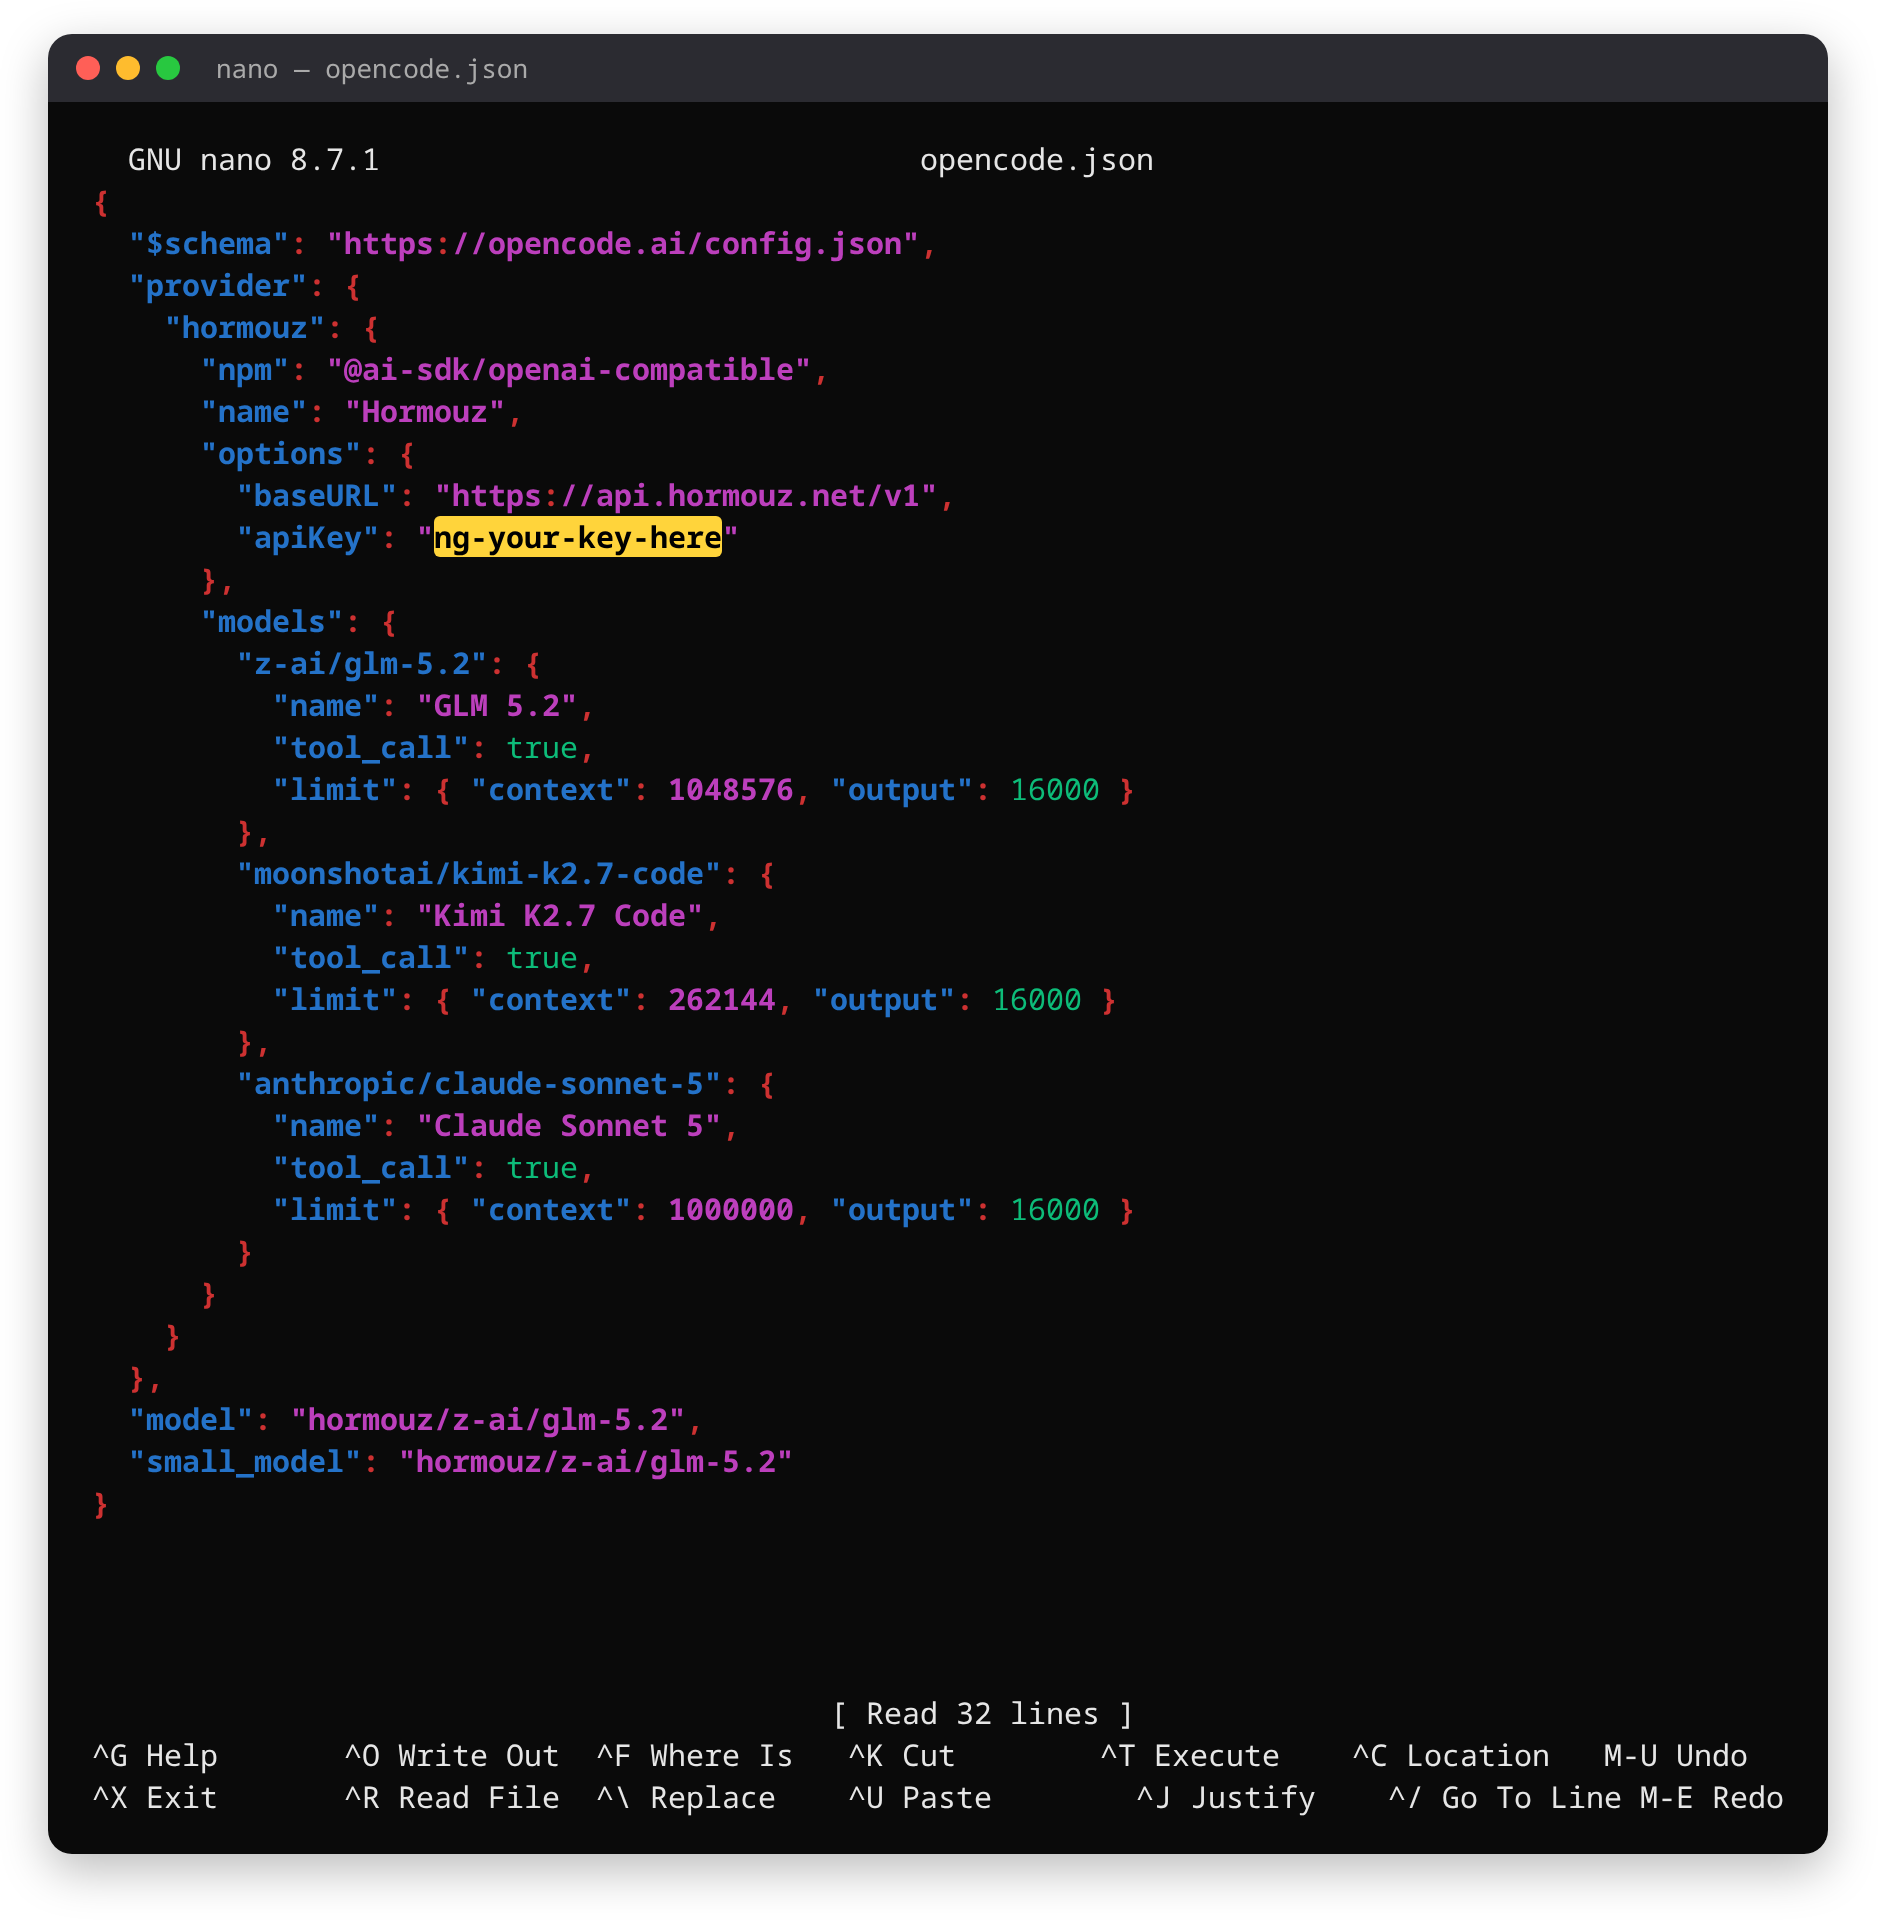1878x1920 pixels.
Task: Click the ^U Paste shortcut
Action: [x=919, y=1797]
